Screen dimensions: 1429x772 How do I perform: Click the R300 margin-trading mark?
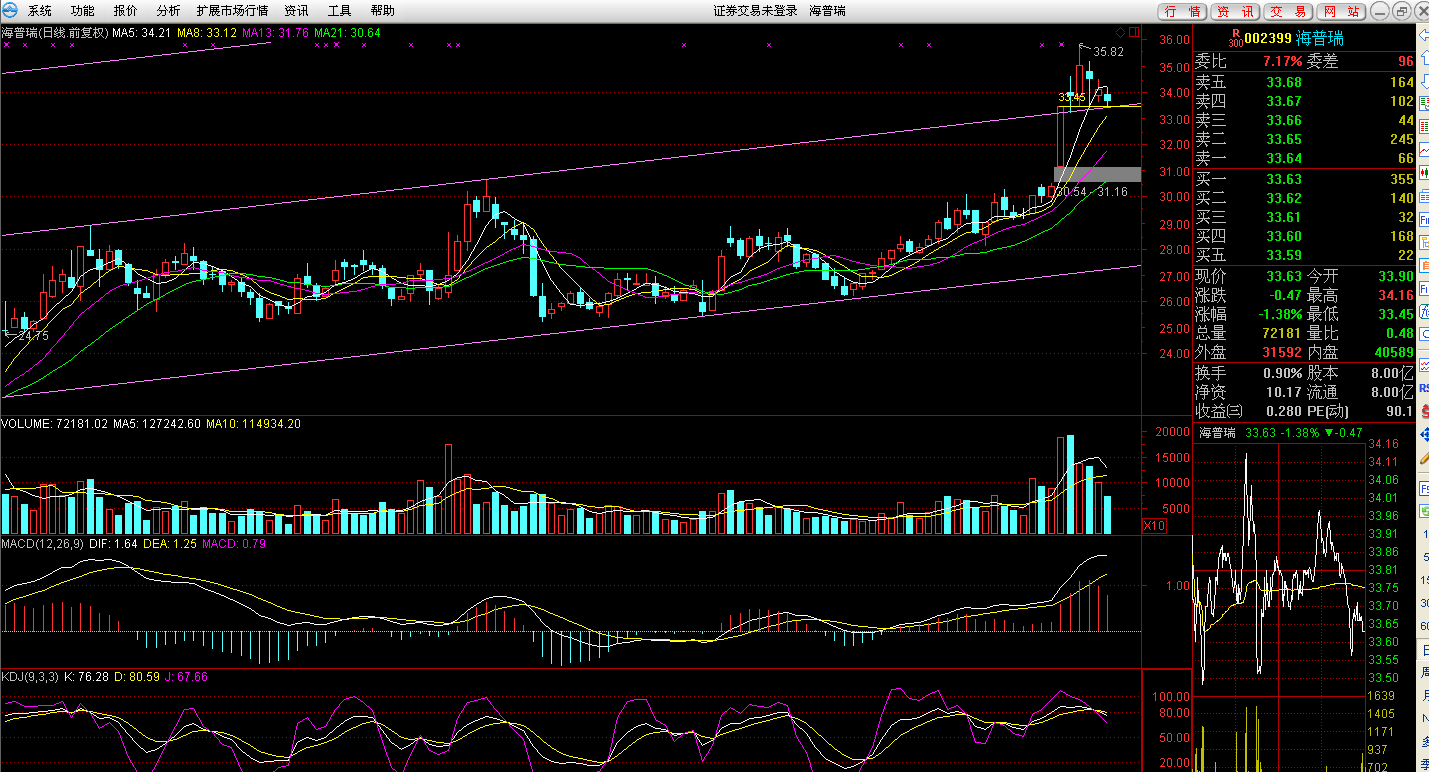click(1236, 38)
